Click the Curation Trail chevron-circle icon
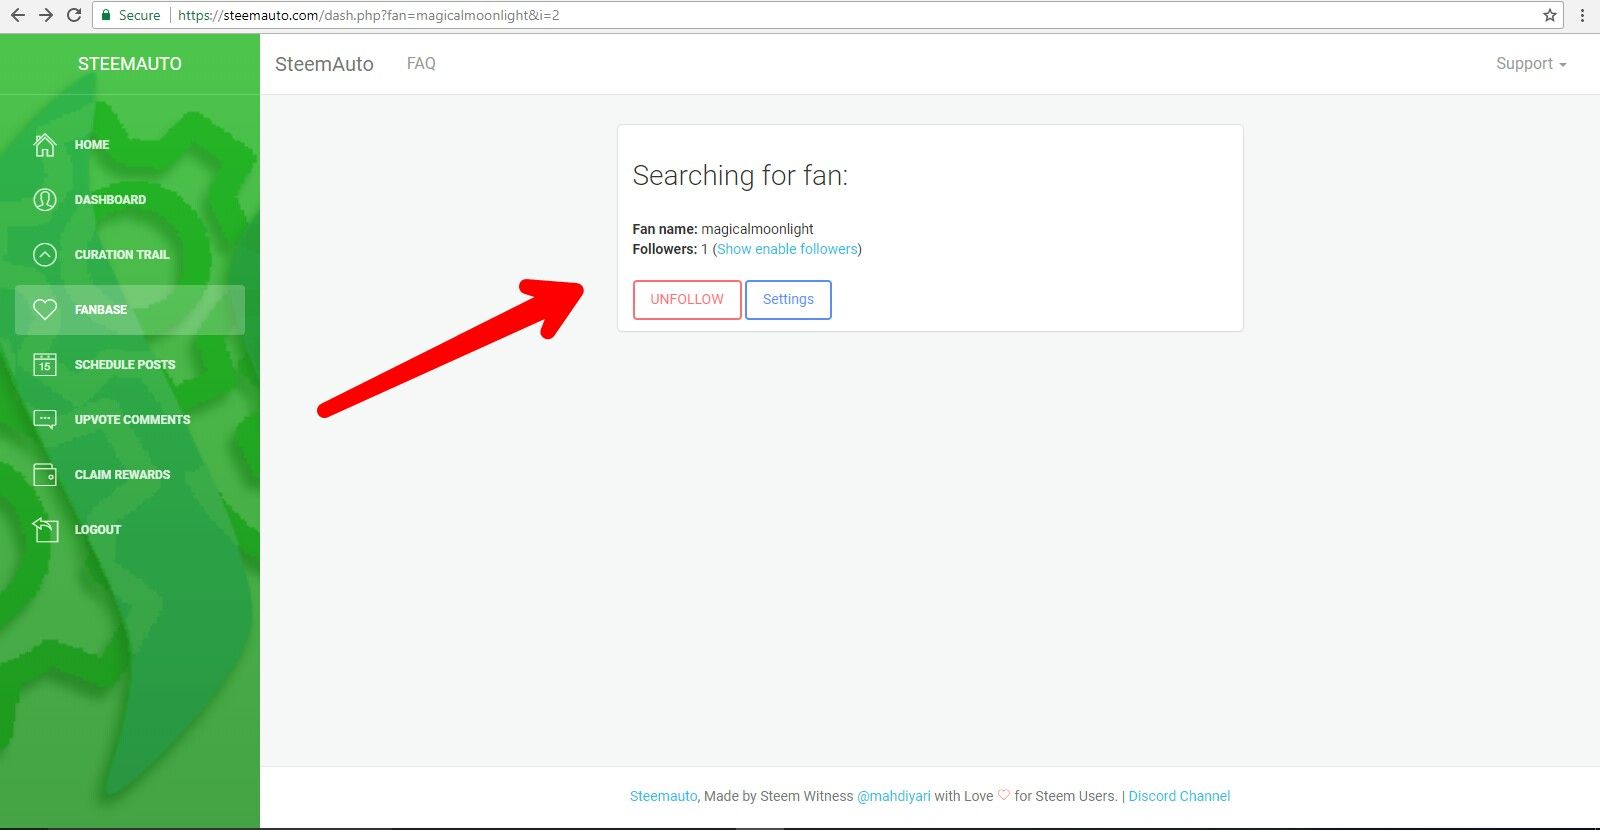Viewport: 1600px width, 830px height. pos(45,255)
